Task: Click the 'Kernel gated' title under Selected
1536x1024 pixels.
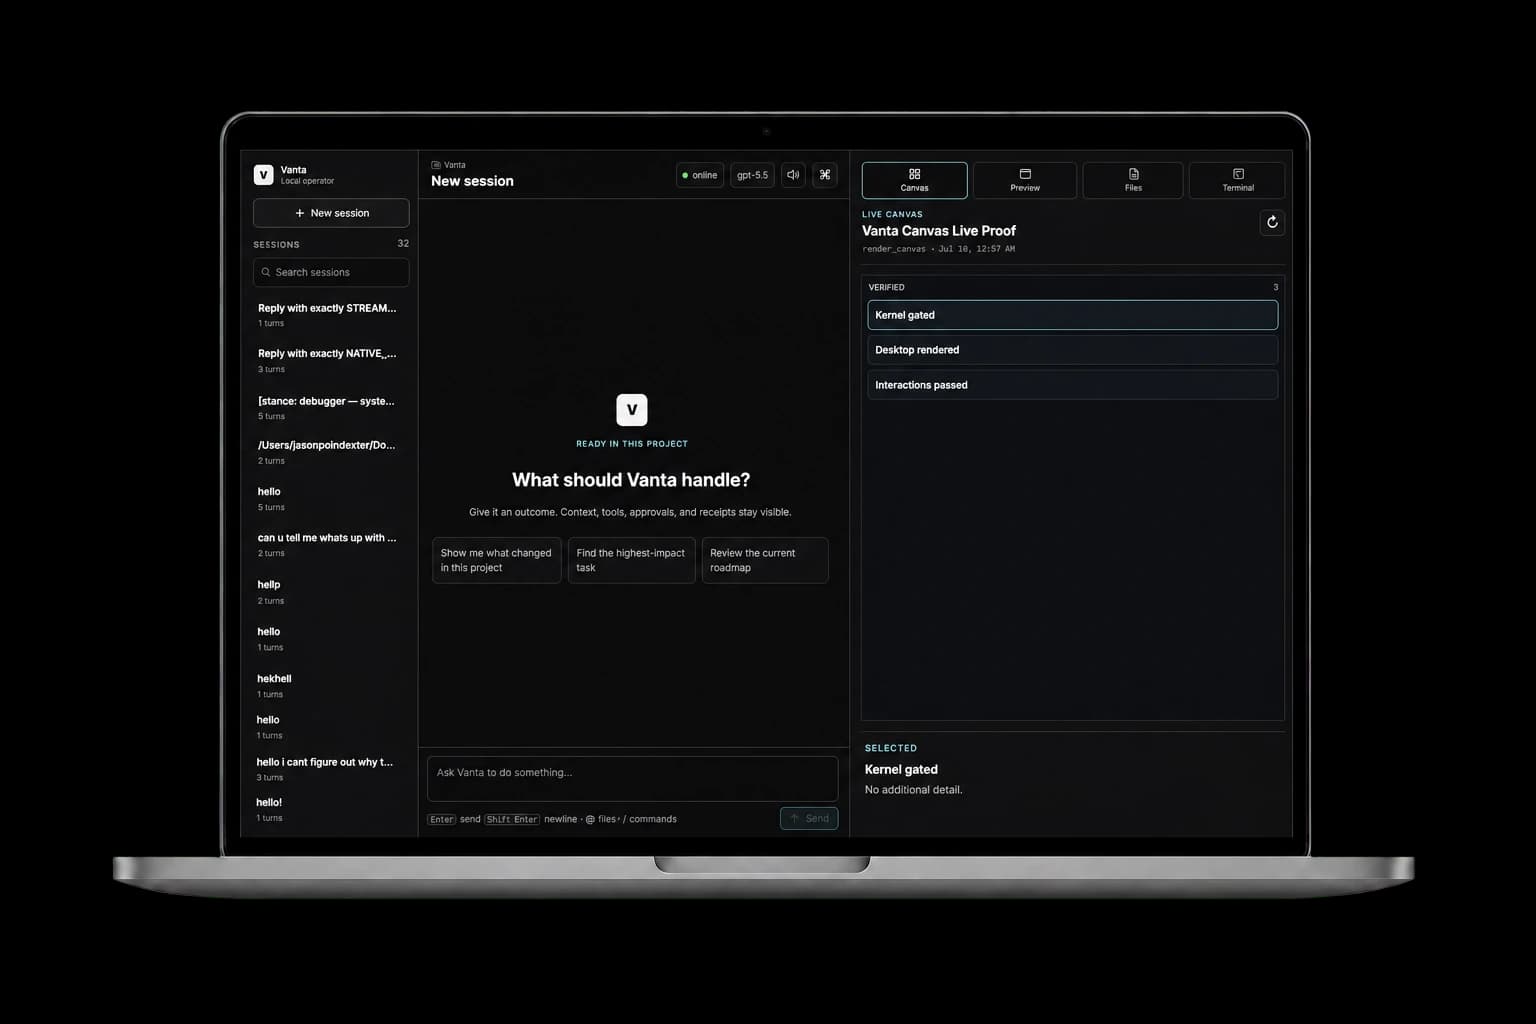Action: [901, 769]
